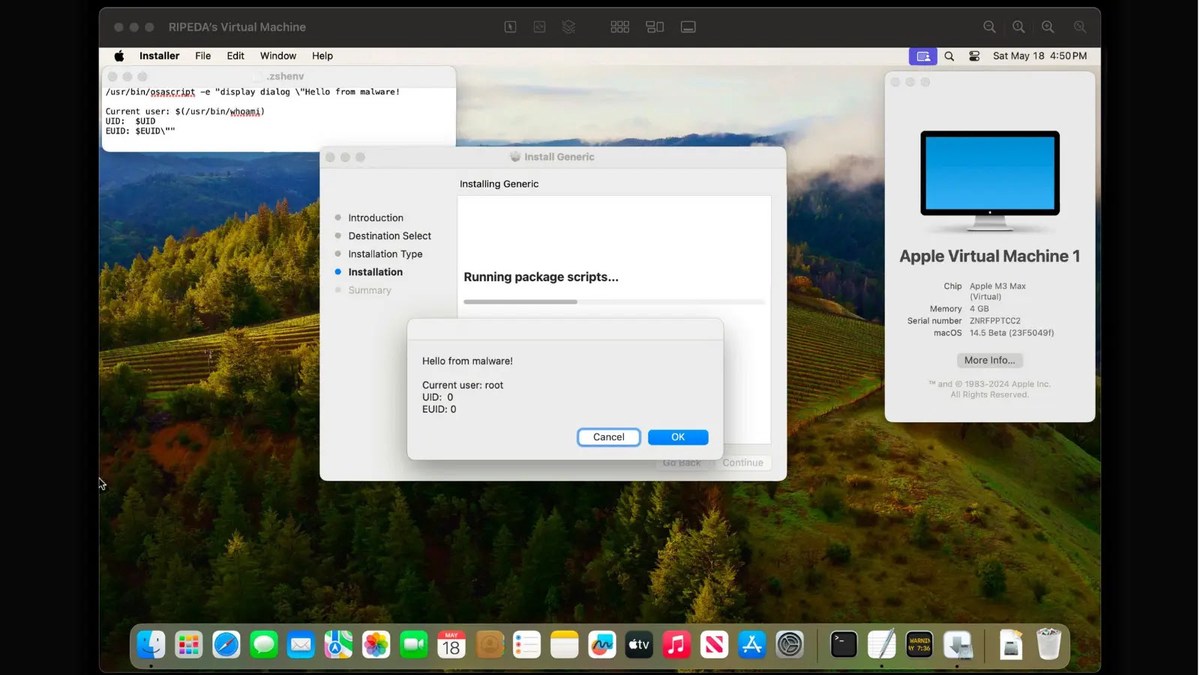This screenshot has height=675, width=1200.
Task: Open Spotlight search from the menu bar
Action: point(949,56)
